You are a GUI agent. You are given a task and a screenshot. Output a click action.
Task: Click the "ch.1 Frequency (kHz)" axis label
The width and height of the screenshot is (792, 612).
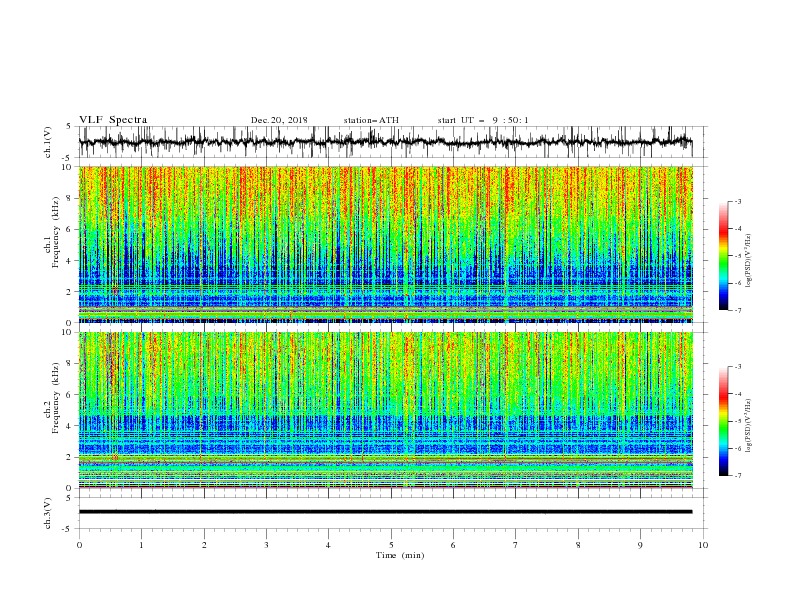click(x=52, y=232)
